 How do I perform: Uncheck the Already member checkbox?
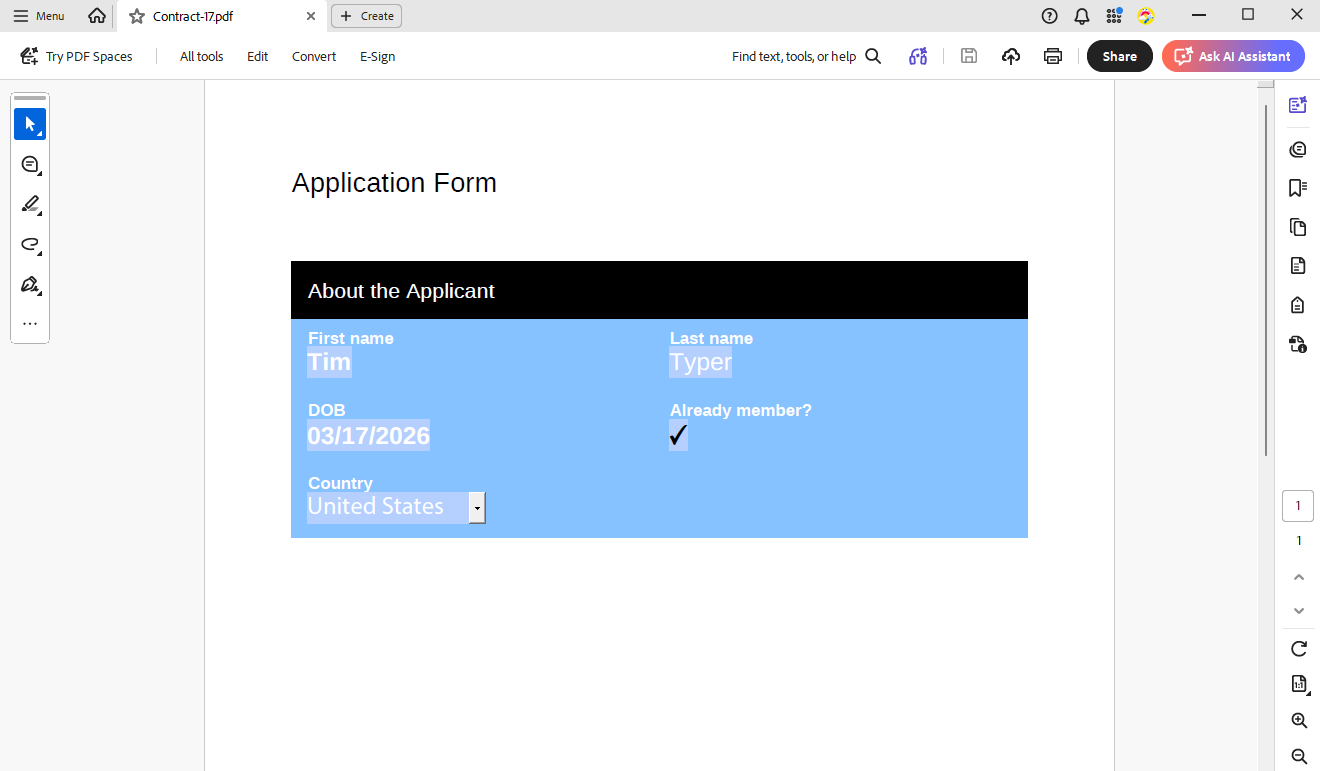pyautogui.click(x=678, y=436)
